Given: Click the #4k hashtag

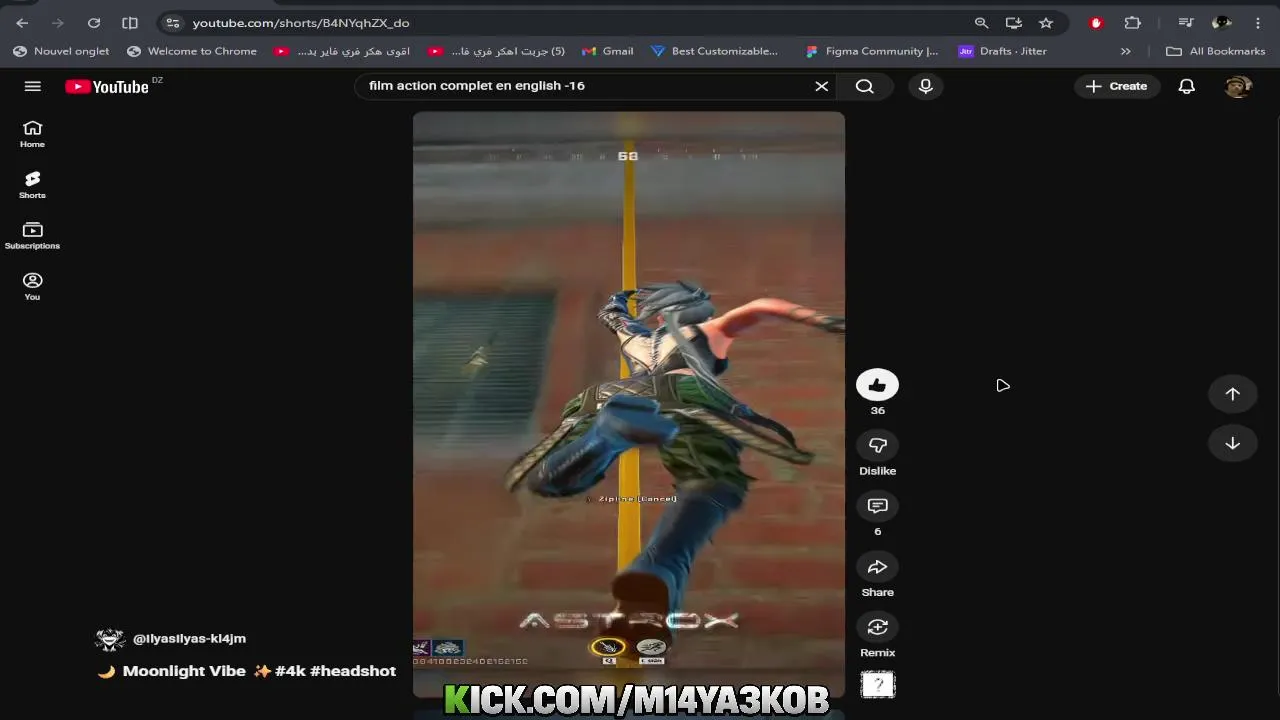Looking at the screenshot, I should click(x=290, y=671).
